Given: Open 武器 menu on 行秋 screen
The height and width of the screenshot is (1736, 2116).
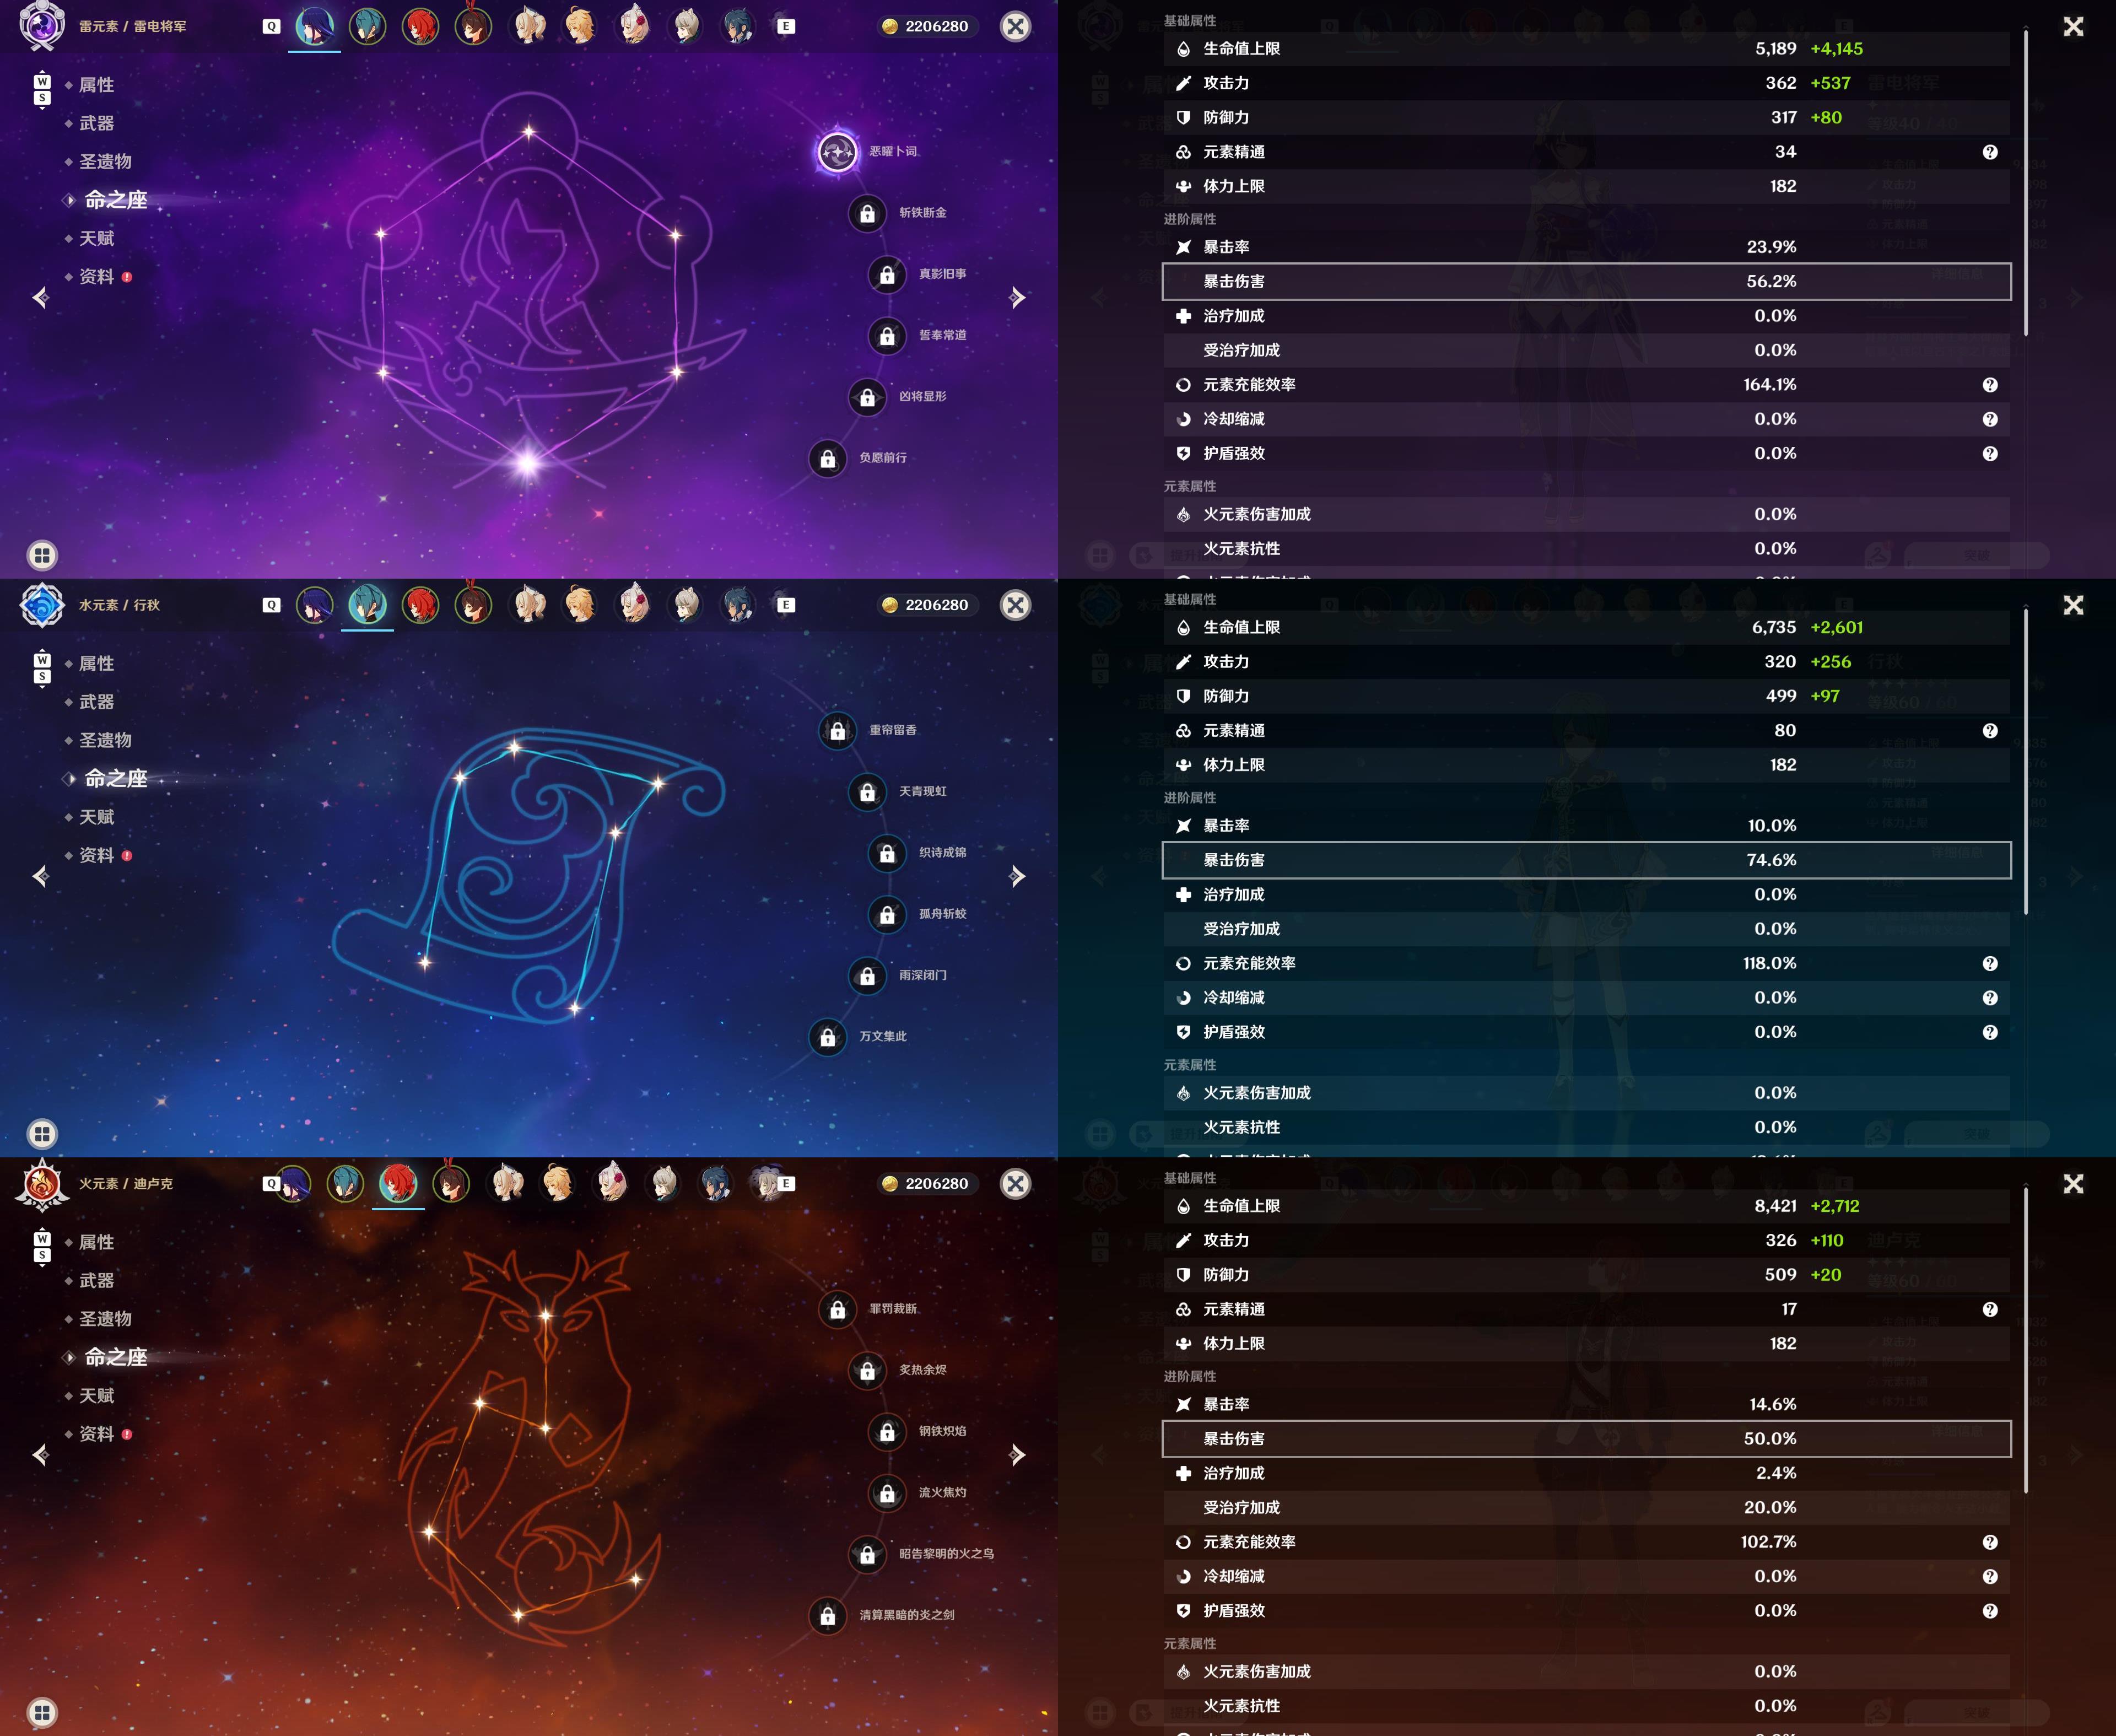Looking at the screenshot, I should tap(97, 702).
